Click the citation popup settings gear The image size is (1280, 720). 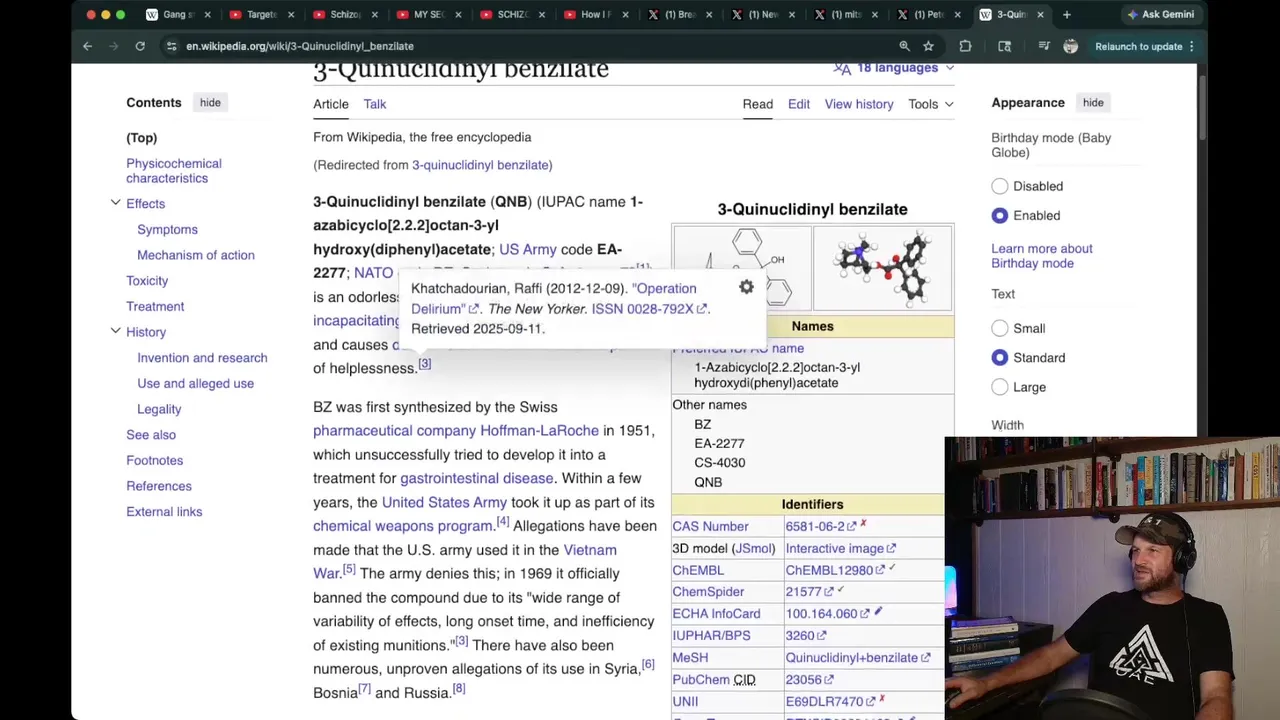pos(746,288)
